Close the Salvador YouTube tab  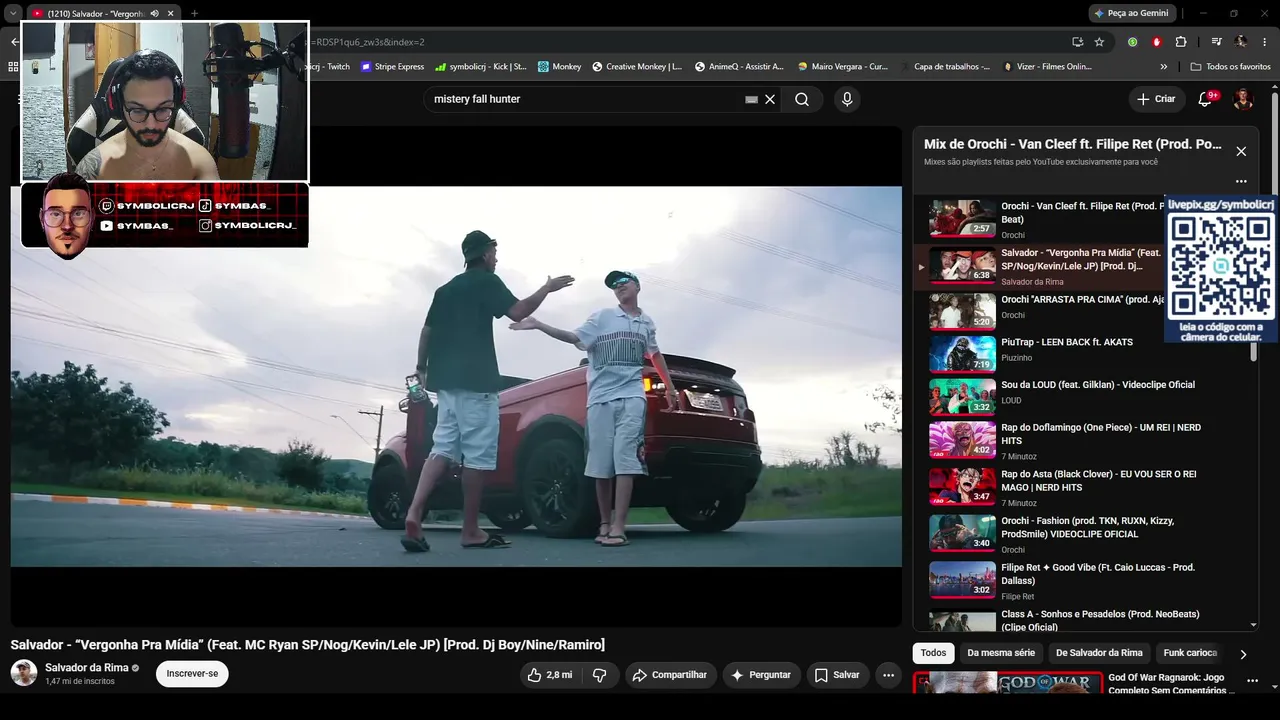[171, 13]
